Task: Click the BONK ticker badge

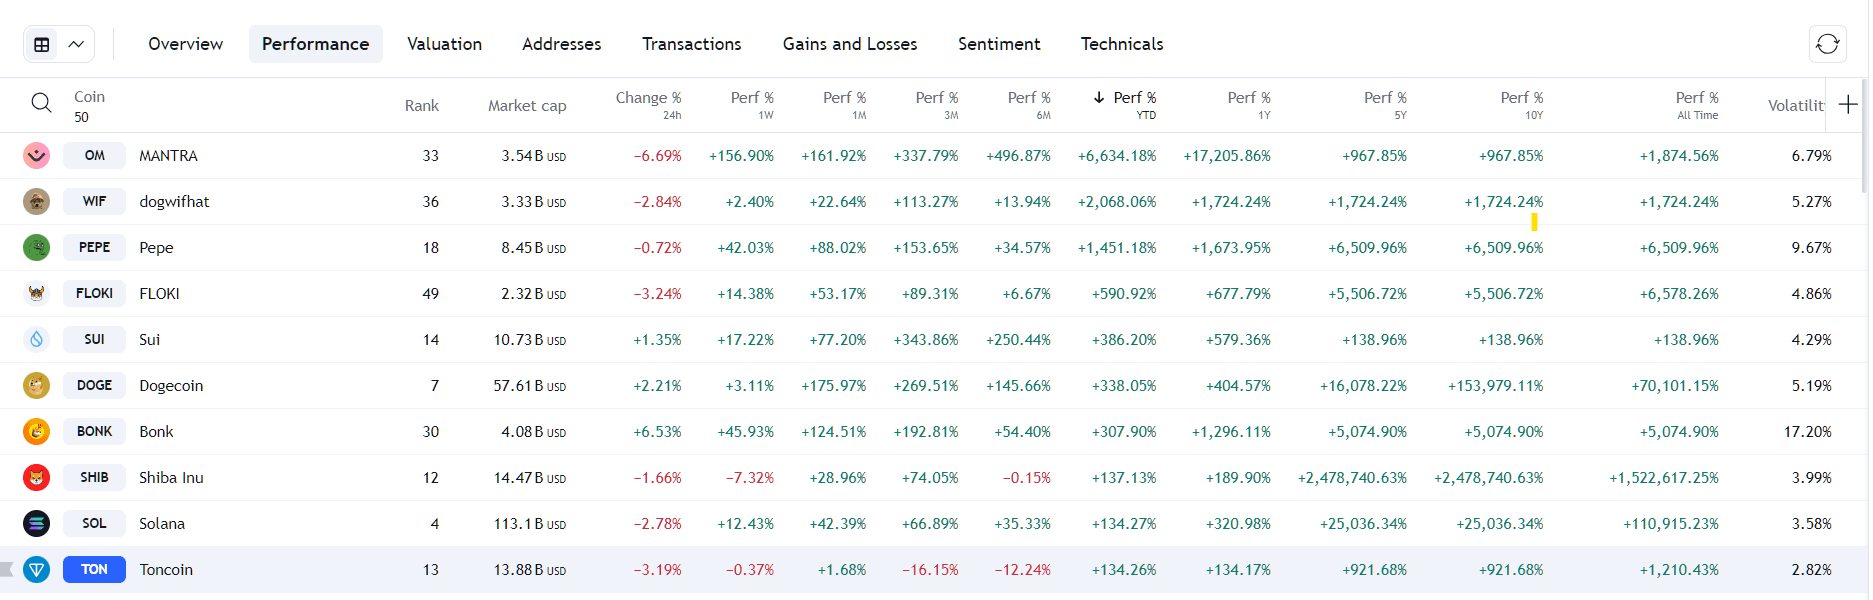Action: 94,432
